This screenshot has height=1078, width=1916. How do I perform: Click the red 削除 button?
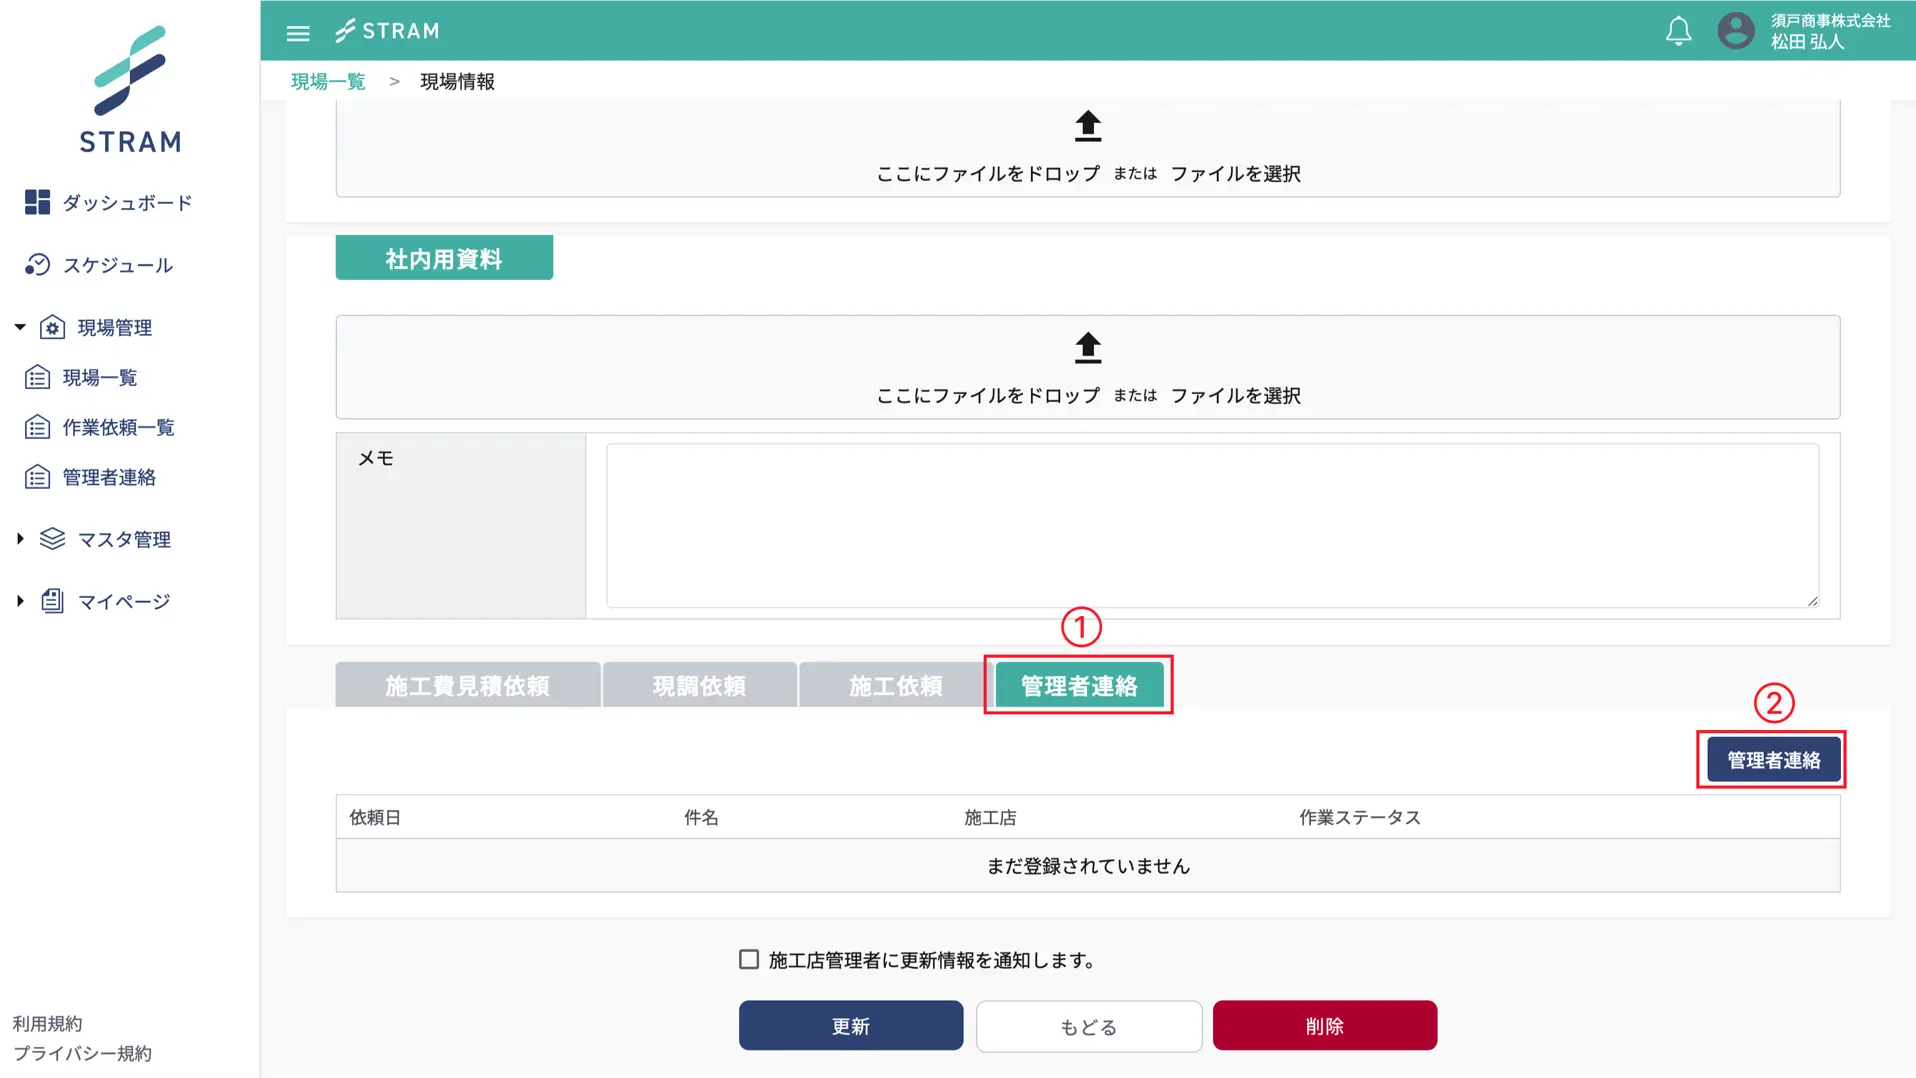point(1324,1025)
